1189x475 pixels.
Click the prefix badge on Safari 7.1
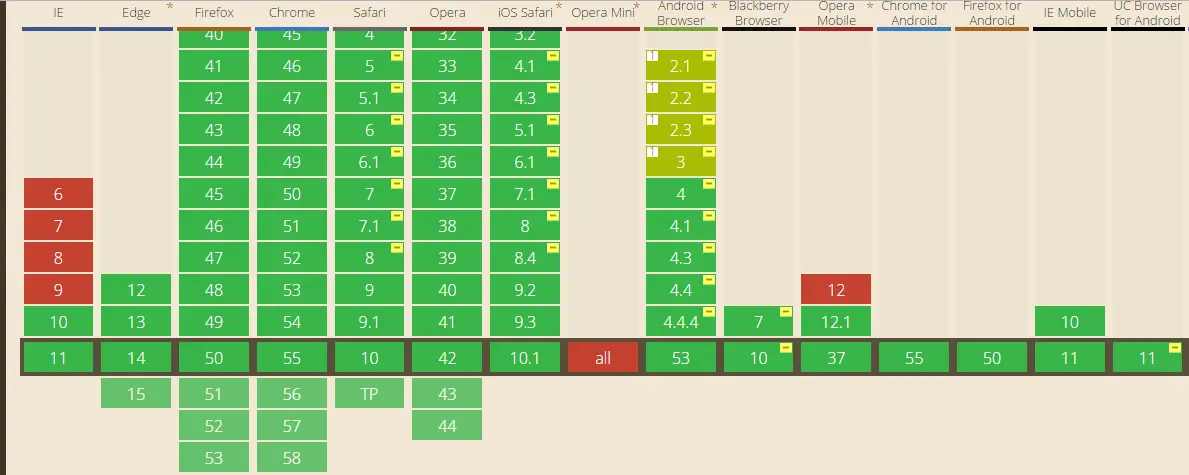pyautogui.click(x=397, y=215)
